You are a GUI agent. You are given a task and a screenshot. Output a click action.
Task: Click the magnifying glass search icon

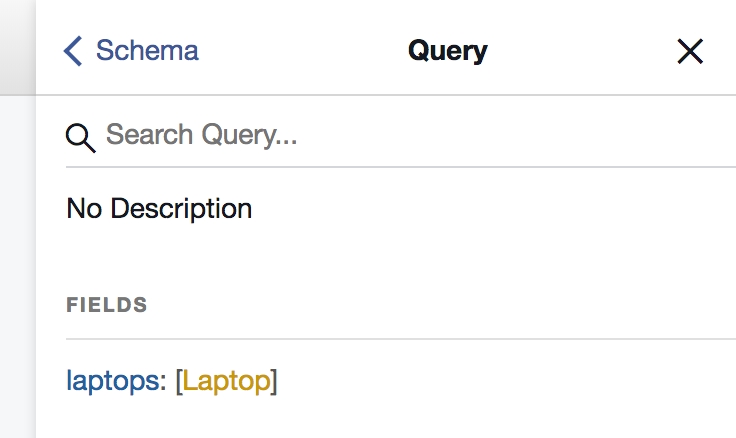pos(80,137)
